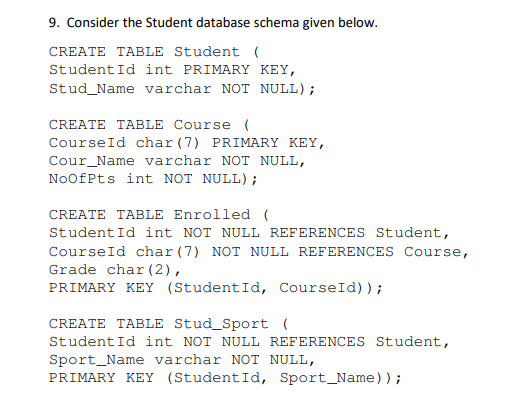
Task: Click 'Cour_Name varchar NOT NULL' line
Action: [177, 161]
